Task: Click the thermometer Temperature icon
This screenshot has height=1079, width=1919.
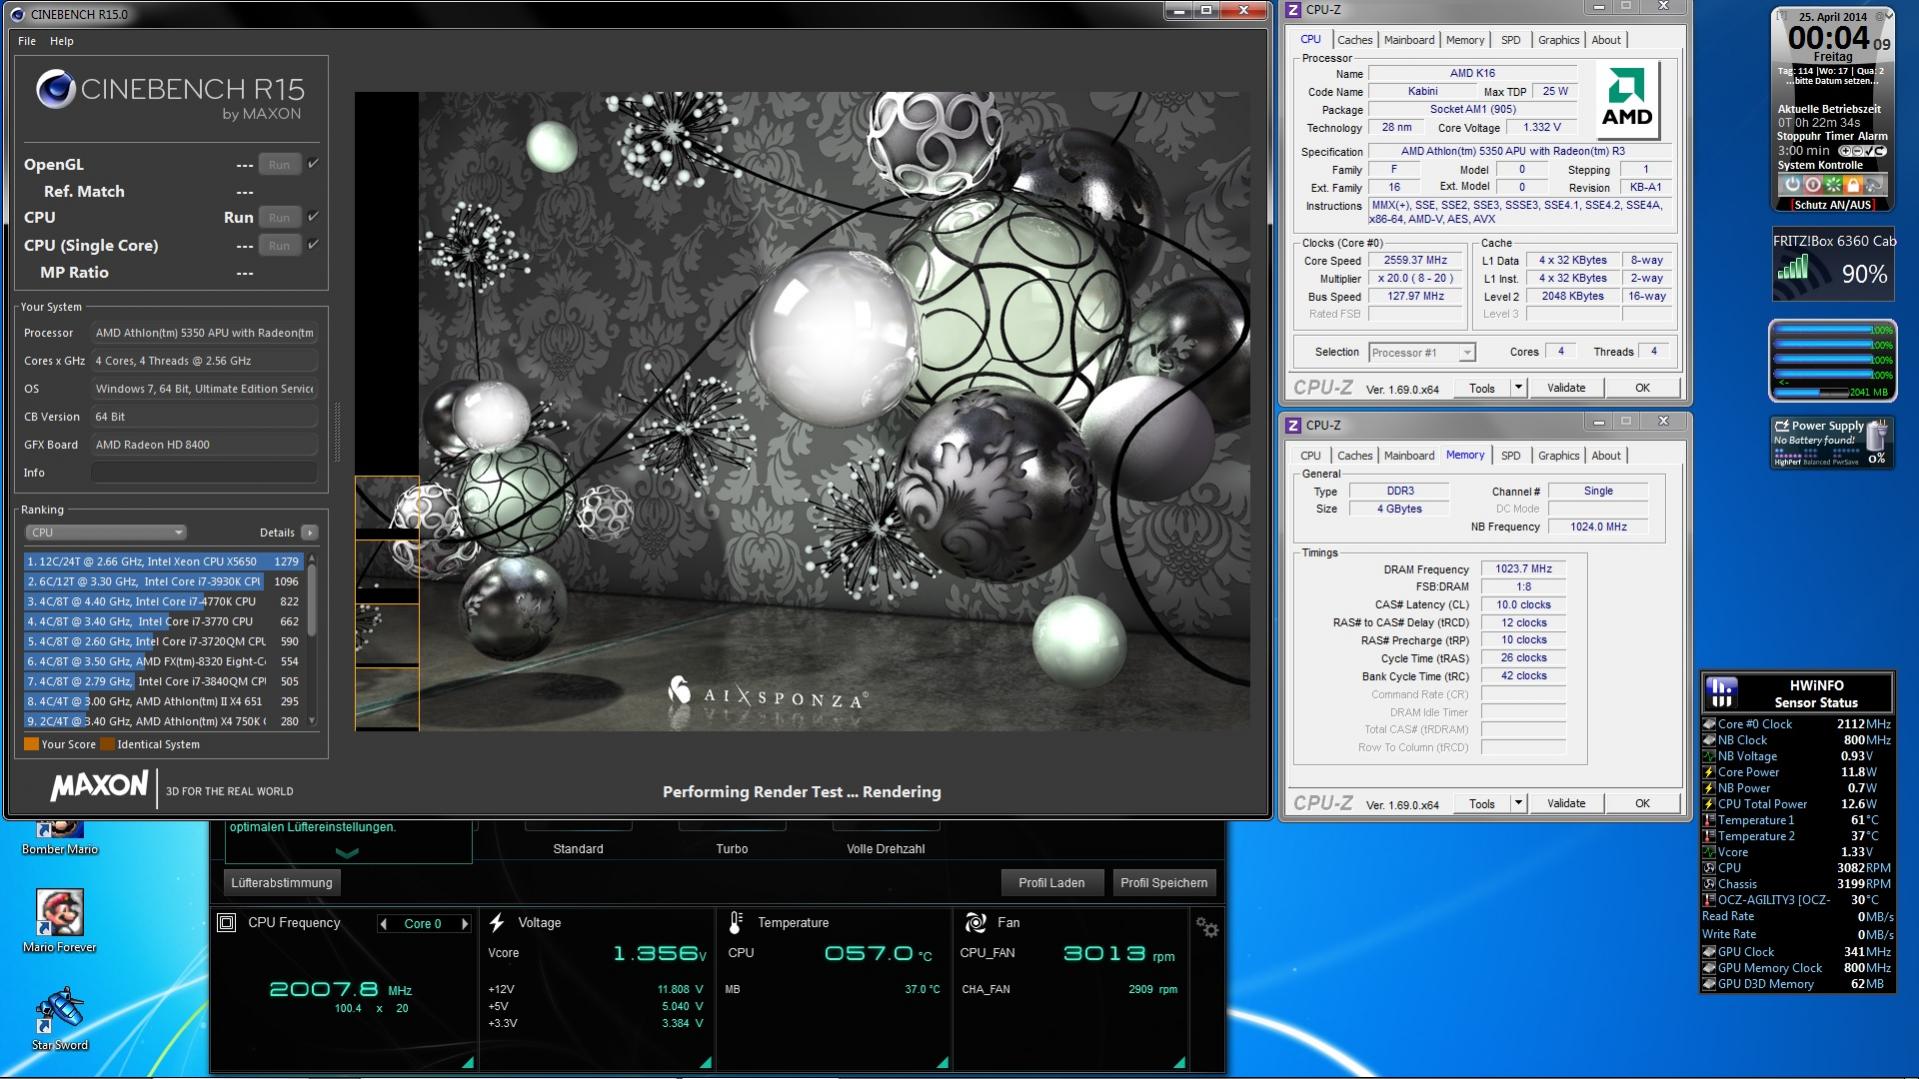Action: [x=736, y=922]
